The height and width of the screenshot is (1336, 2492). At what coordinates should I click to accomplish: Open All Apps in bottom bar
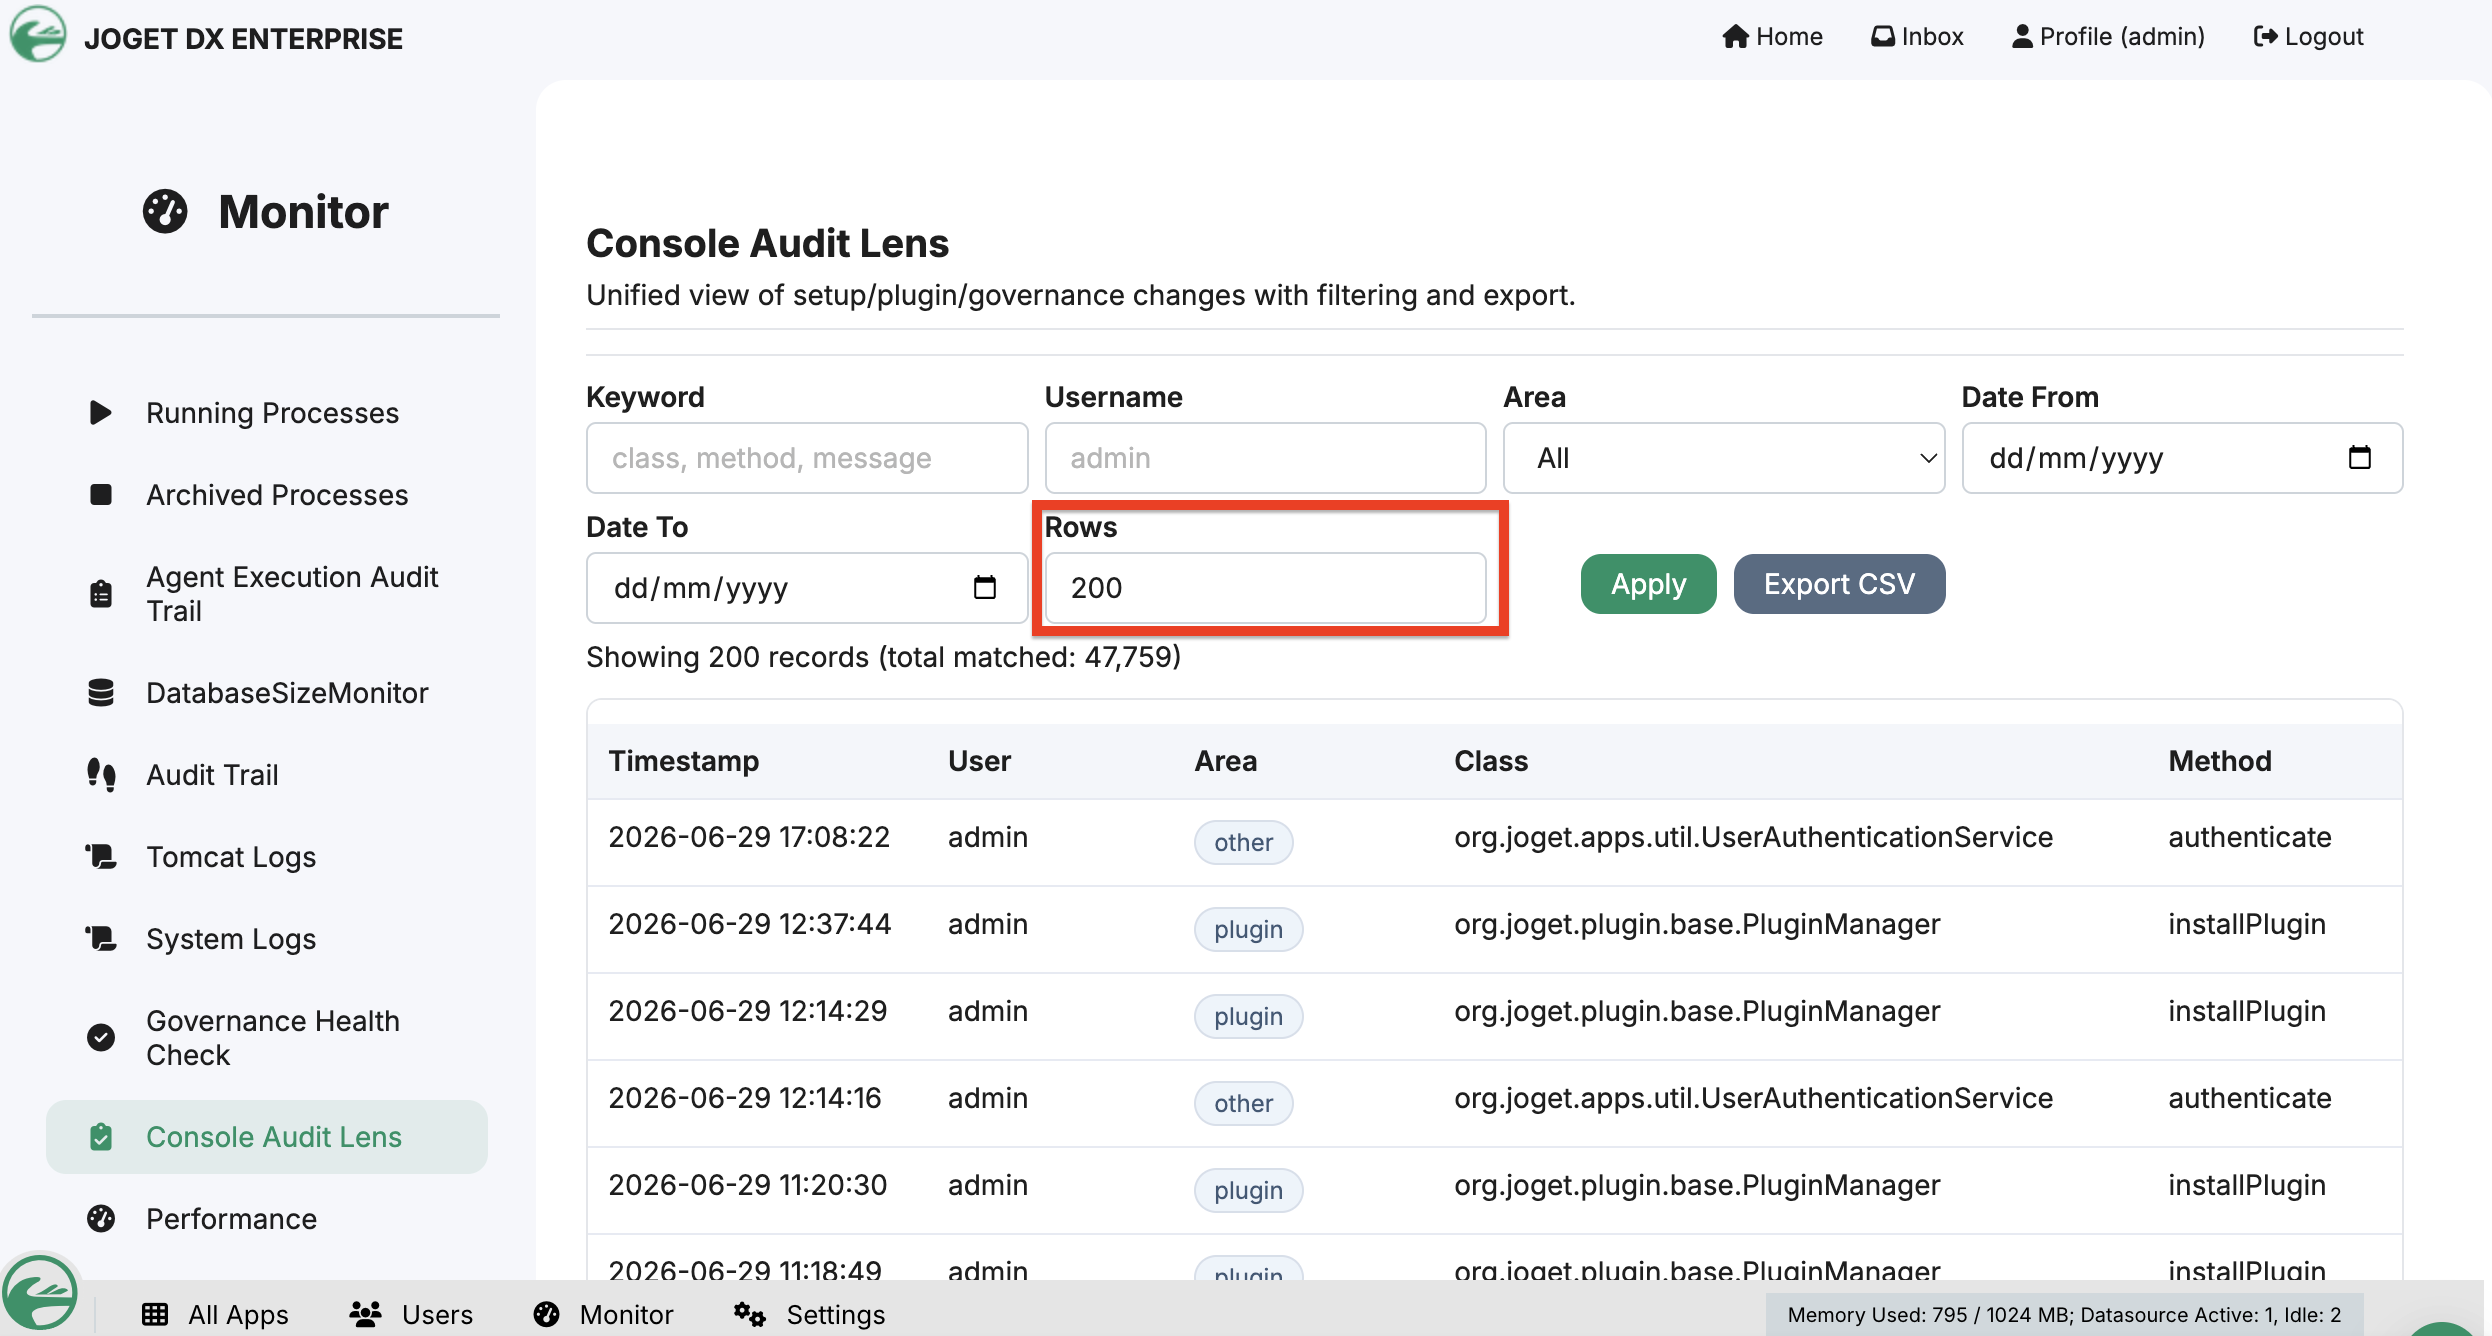tap(215, 1314)
